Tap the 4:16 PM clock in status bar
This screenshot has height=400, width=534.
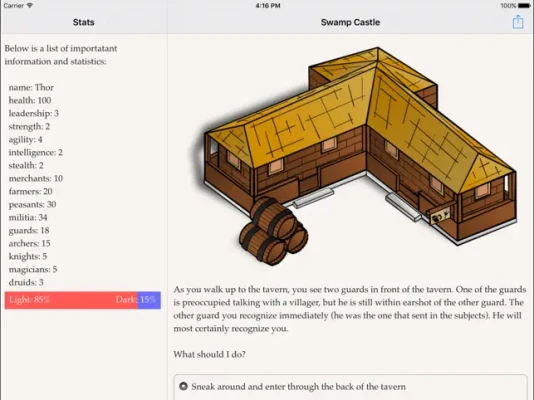(x=268, y=5)
